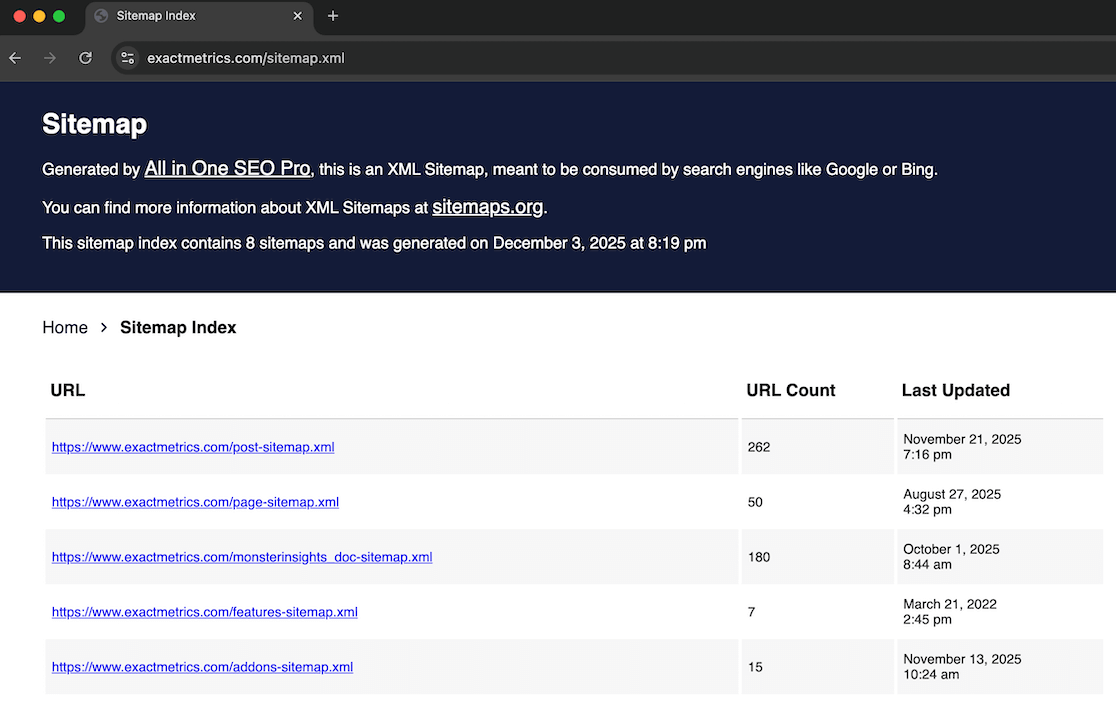Click the browser back navigation arrow

coord(14,57)
